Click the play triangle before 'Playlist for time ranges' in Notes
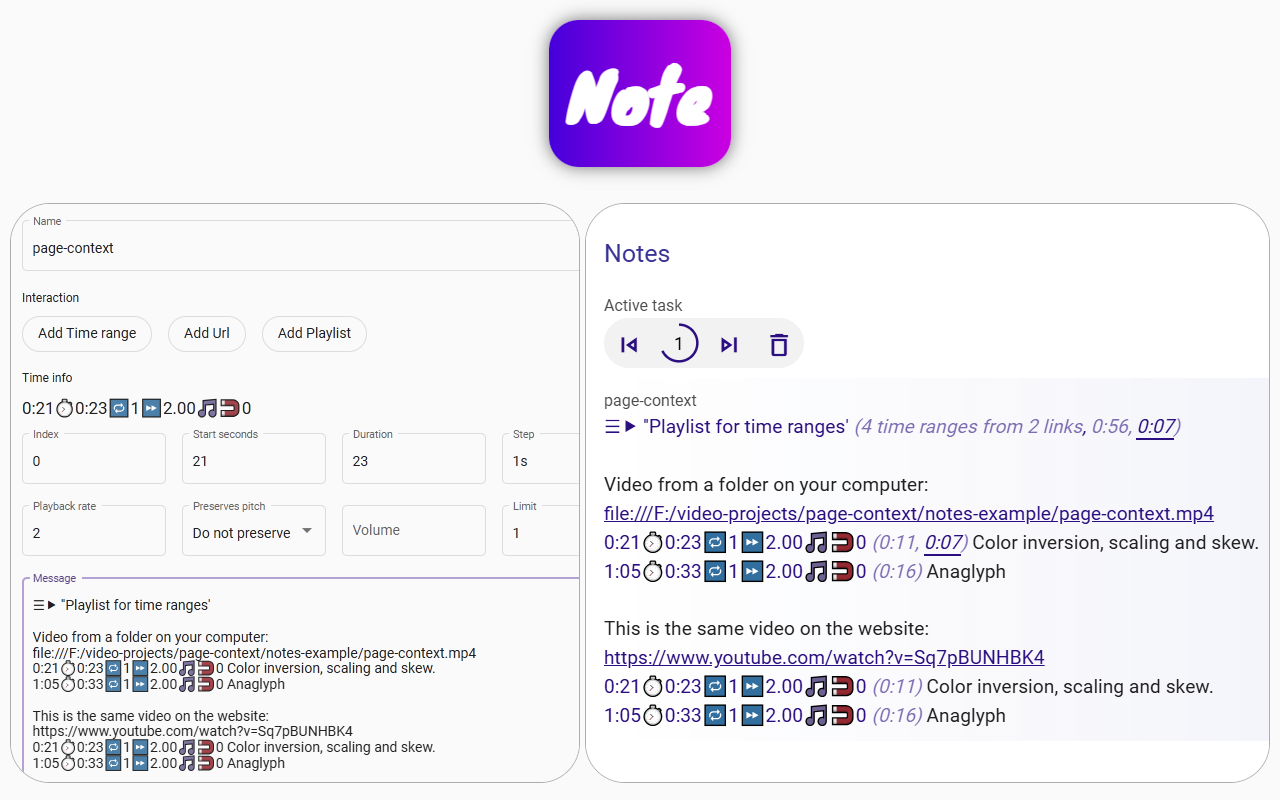 tap(631, 427)
